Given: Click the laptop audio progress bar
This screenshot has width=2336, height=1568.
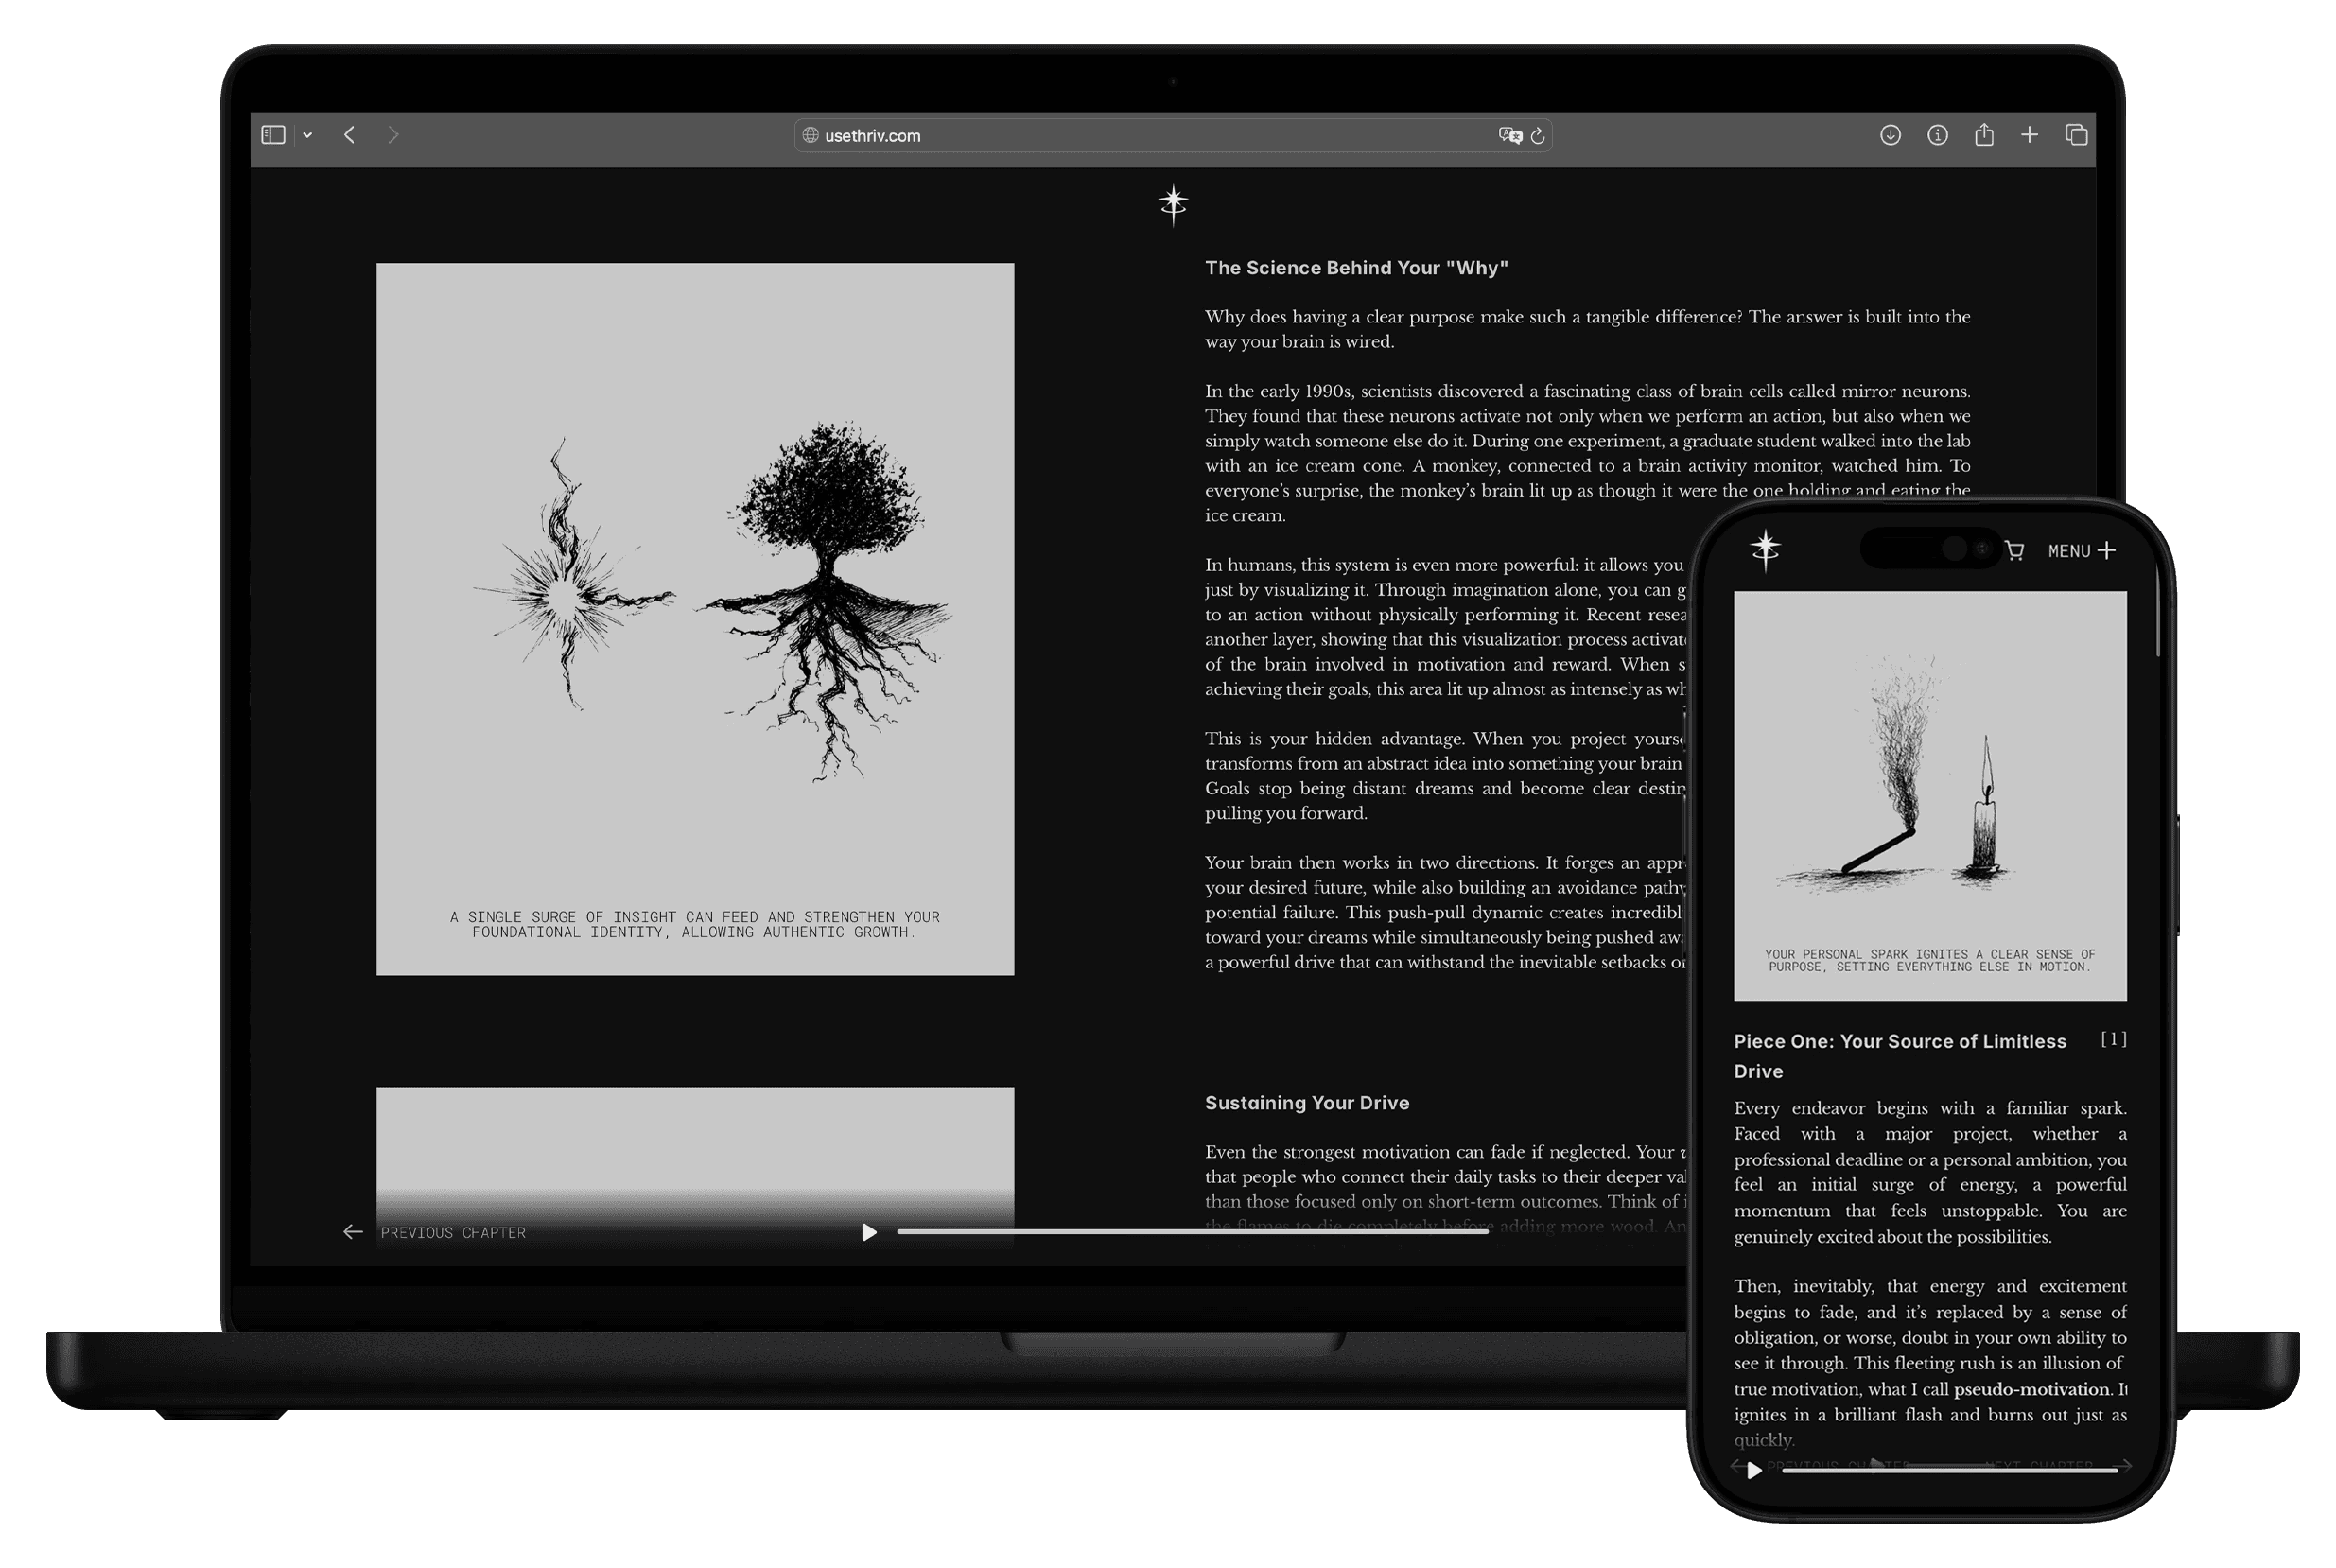Looking at the screenshot, I should coord(1192,1232).
